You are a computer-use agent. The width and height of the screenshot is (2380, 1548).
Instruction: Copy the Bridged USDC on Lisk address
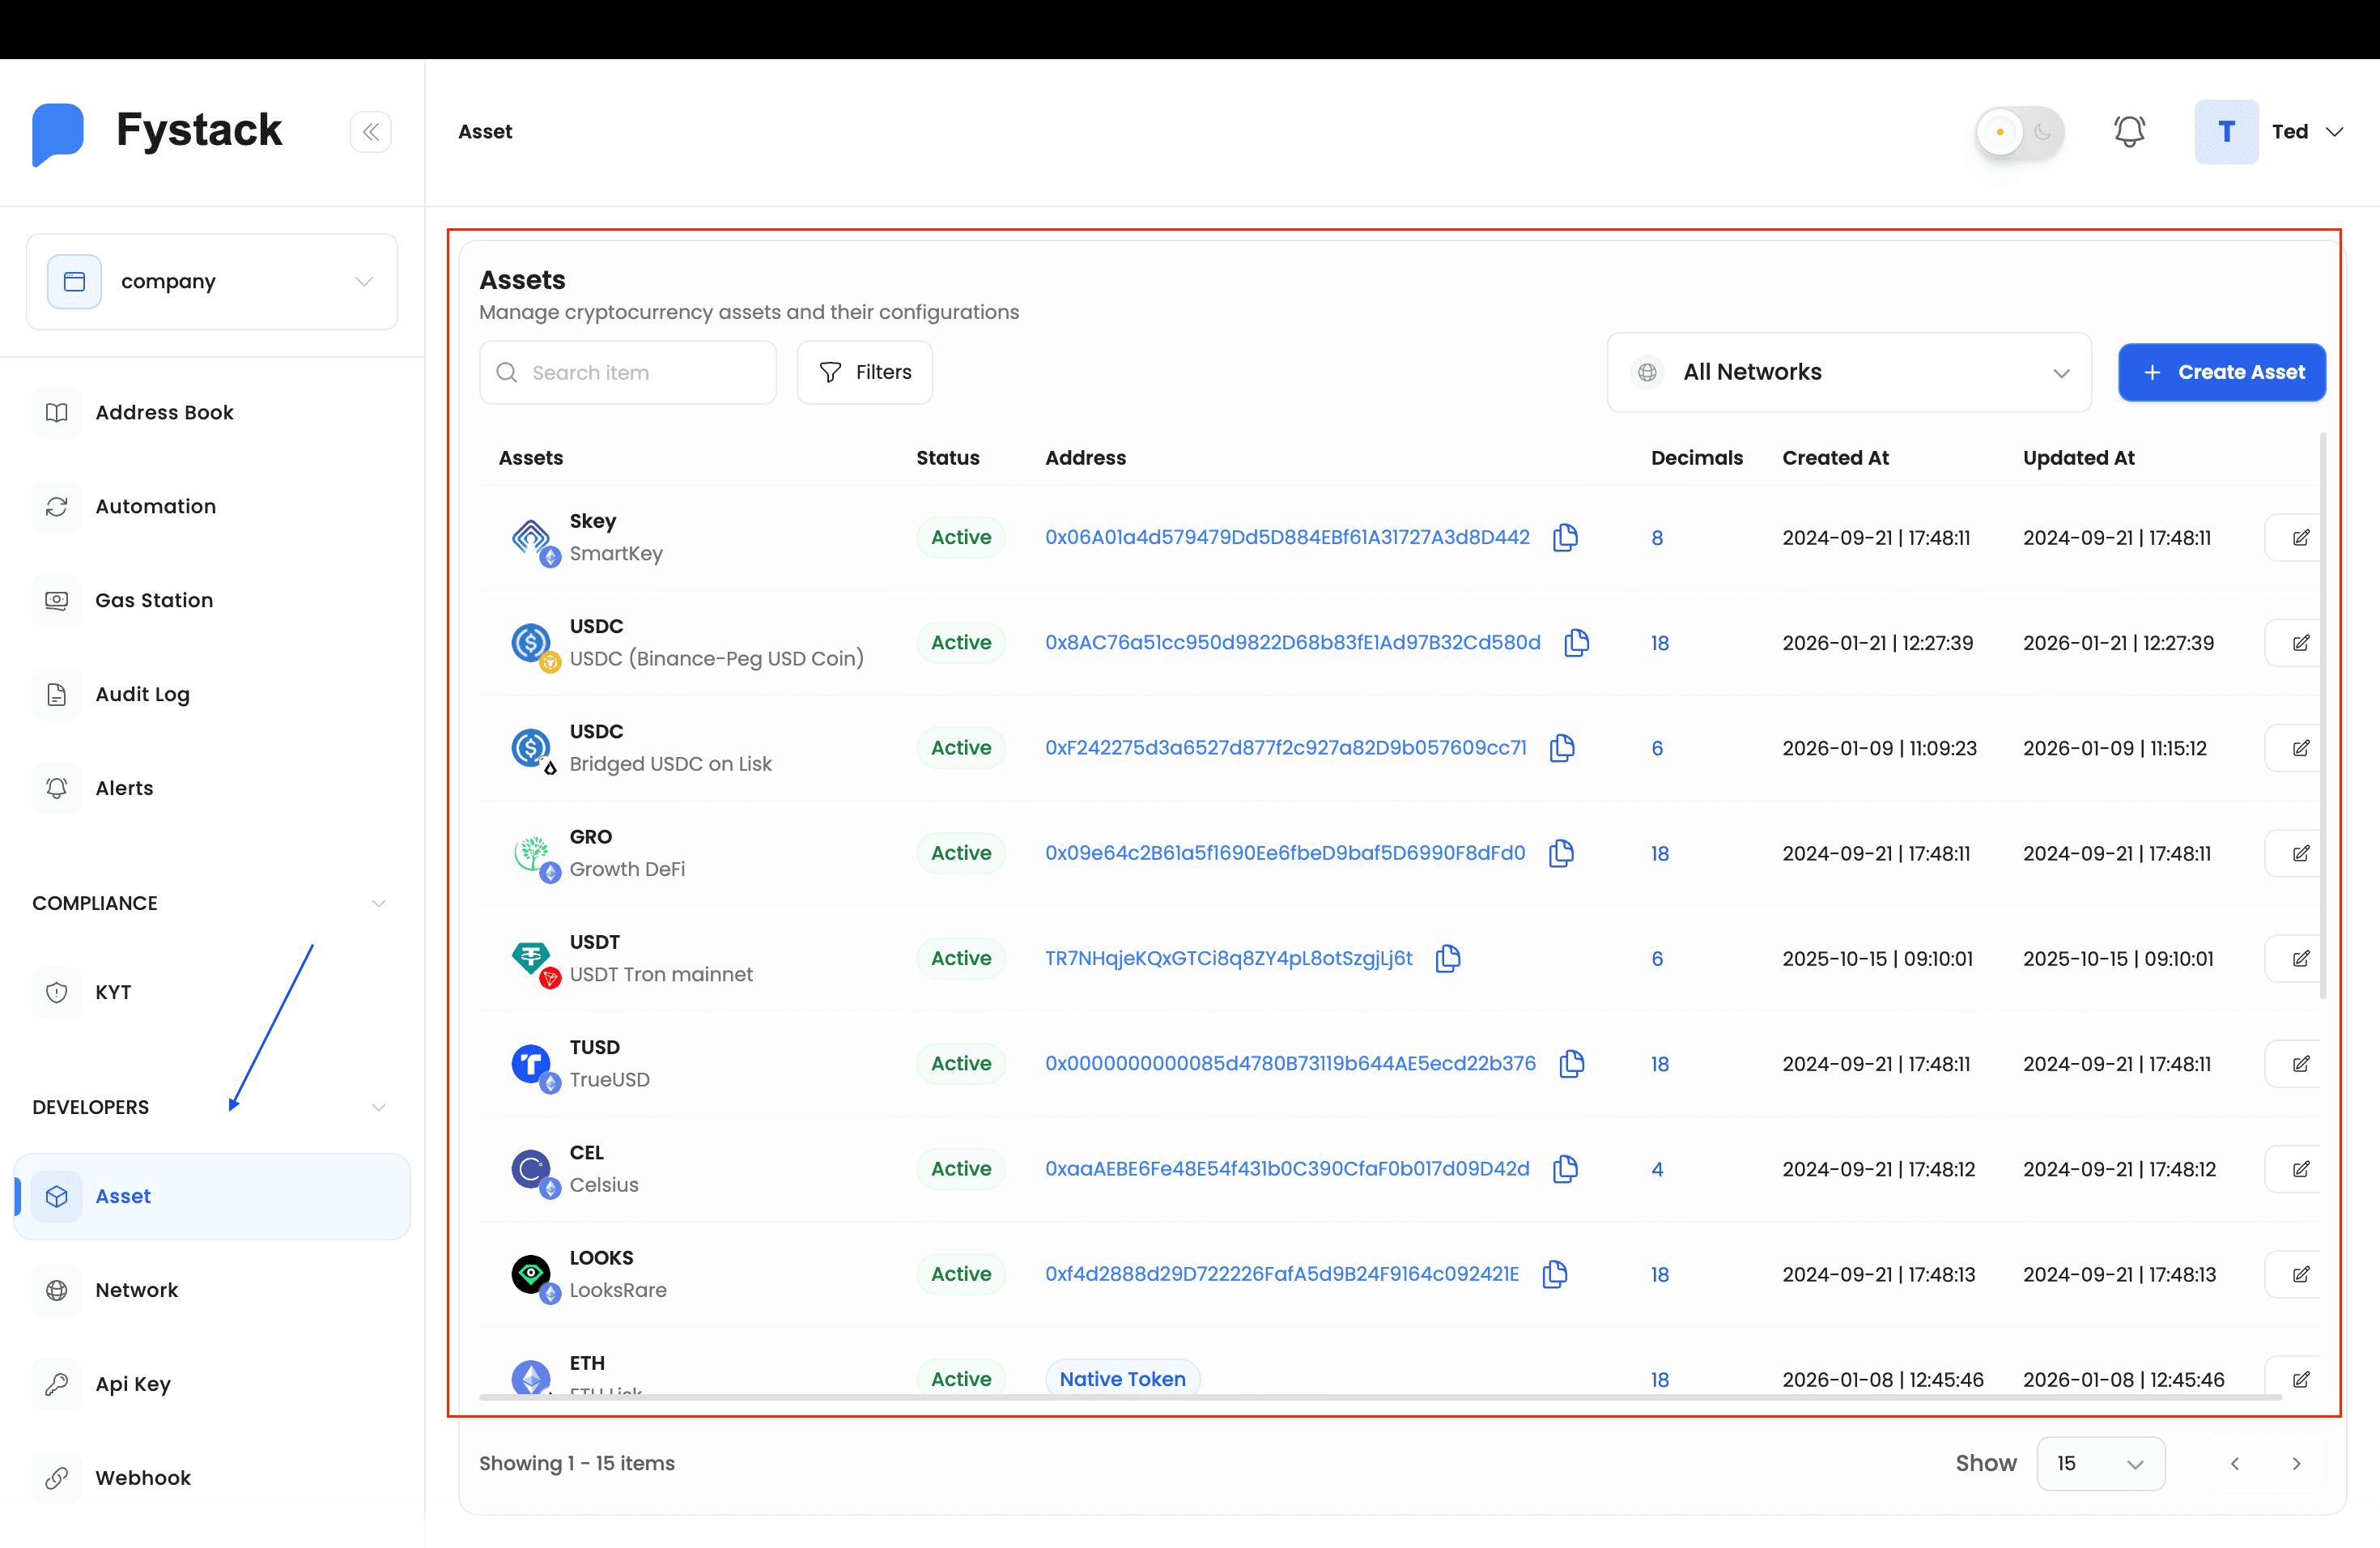[x=1562, y=748]
